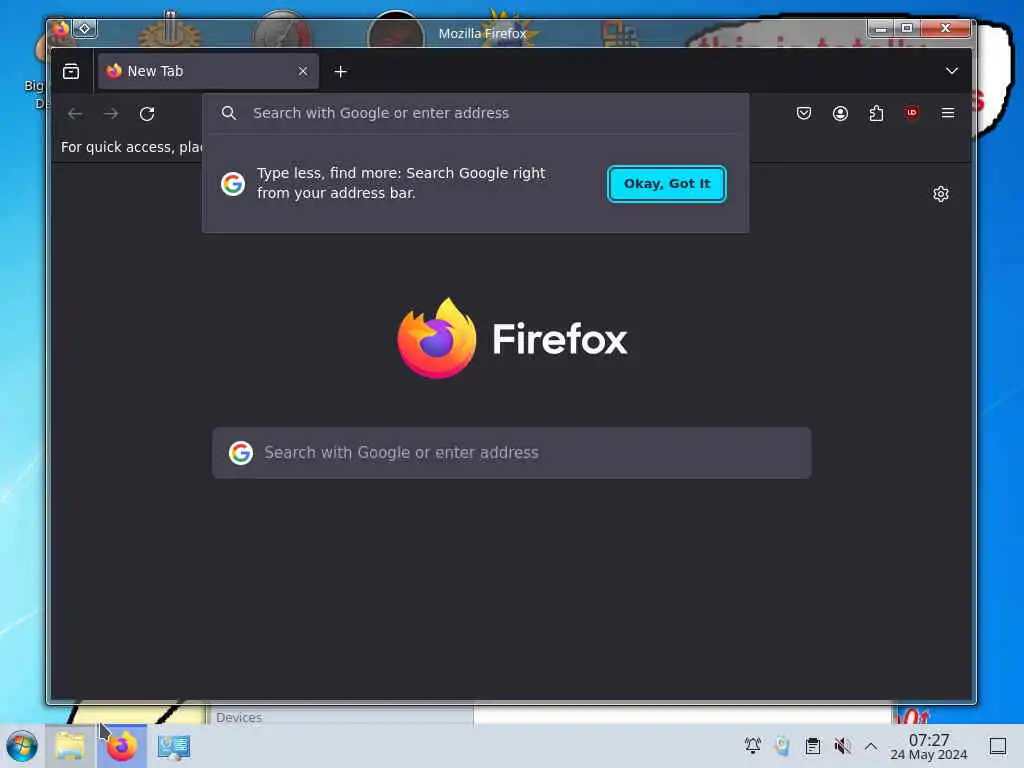
Task: Open the system settings taskbar icon
Action: tap(174, 746)
